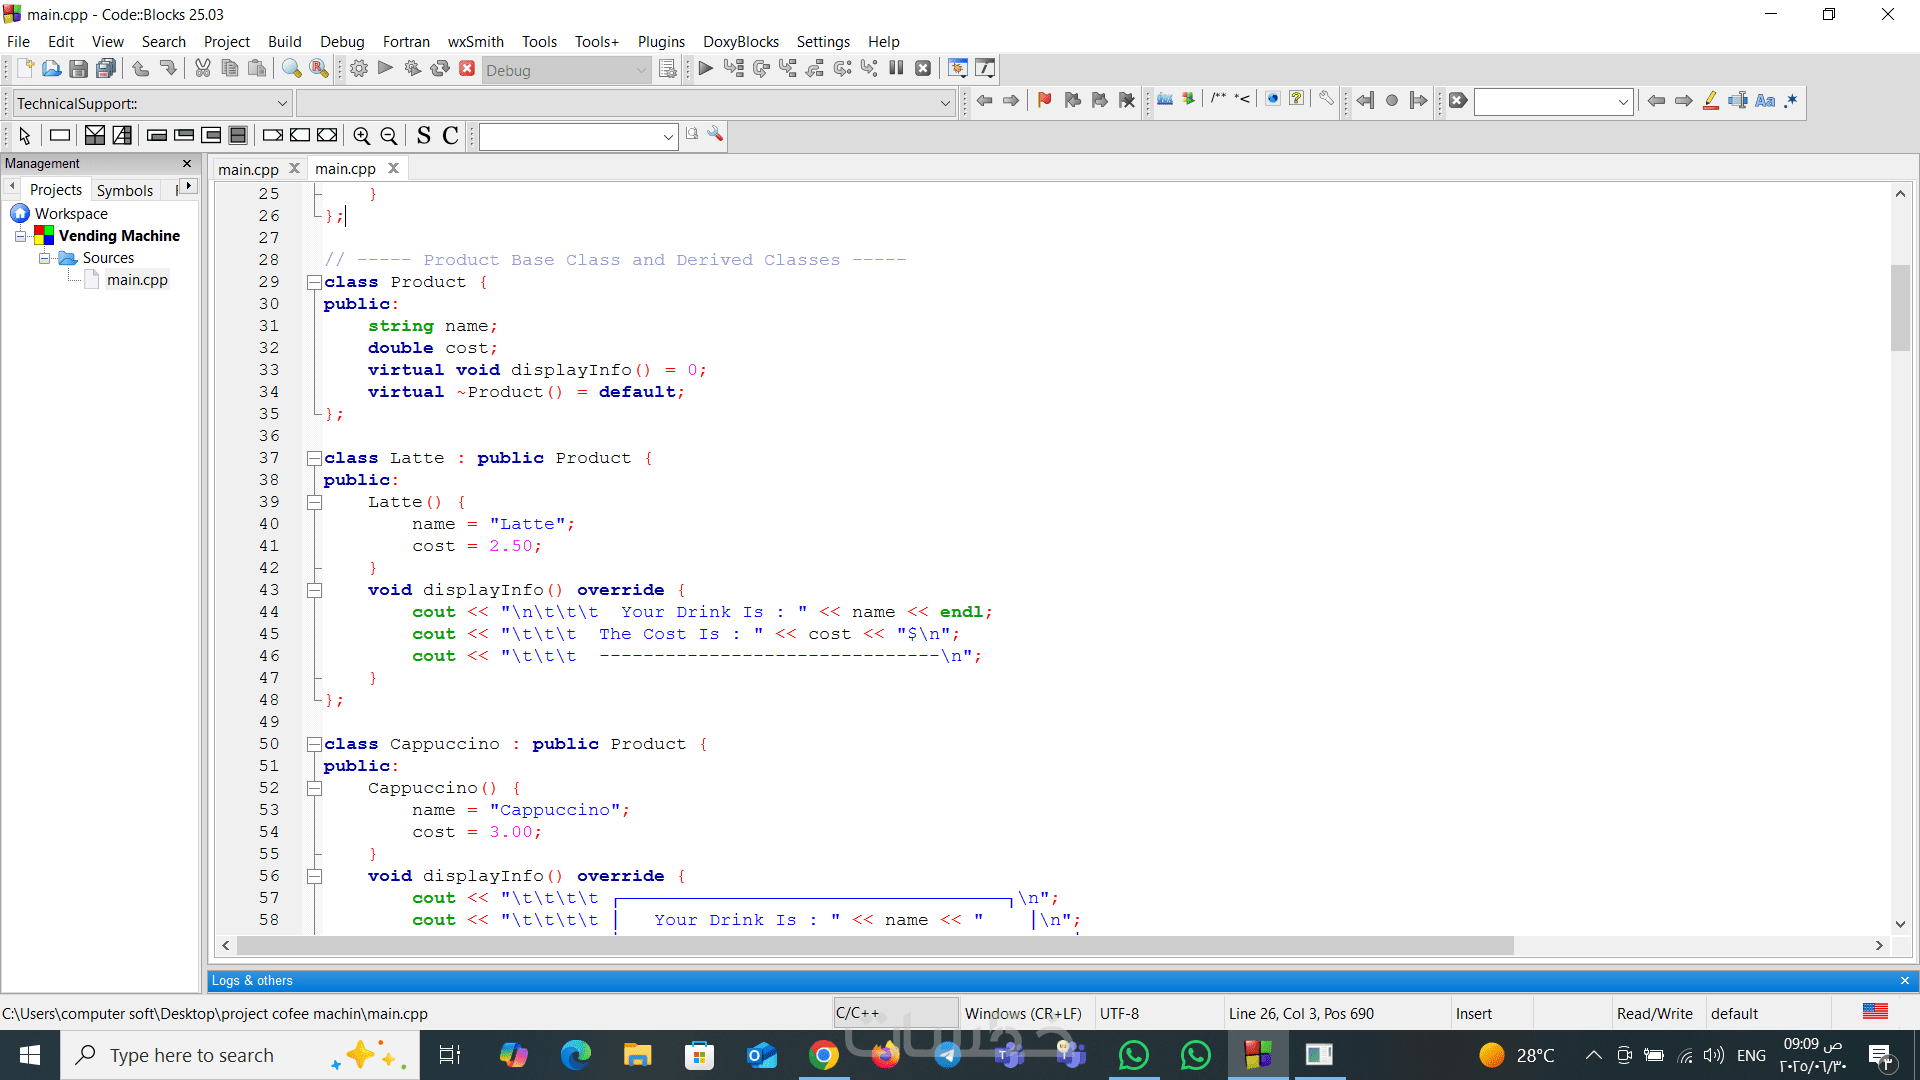Click the Build gear icon
Screen dimensions: 1920x1080
click(x=359, y=69)
